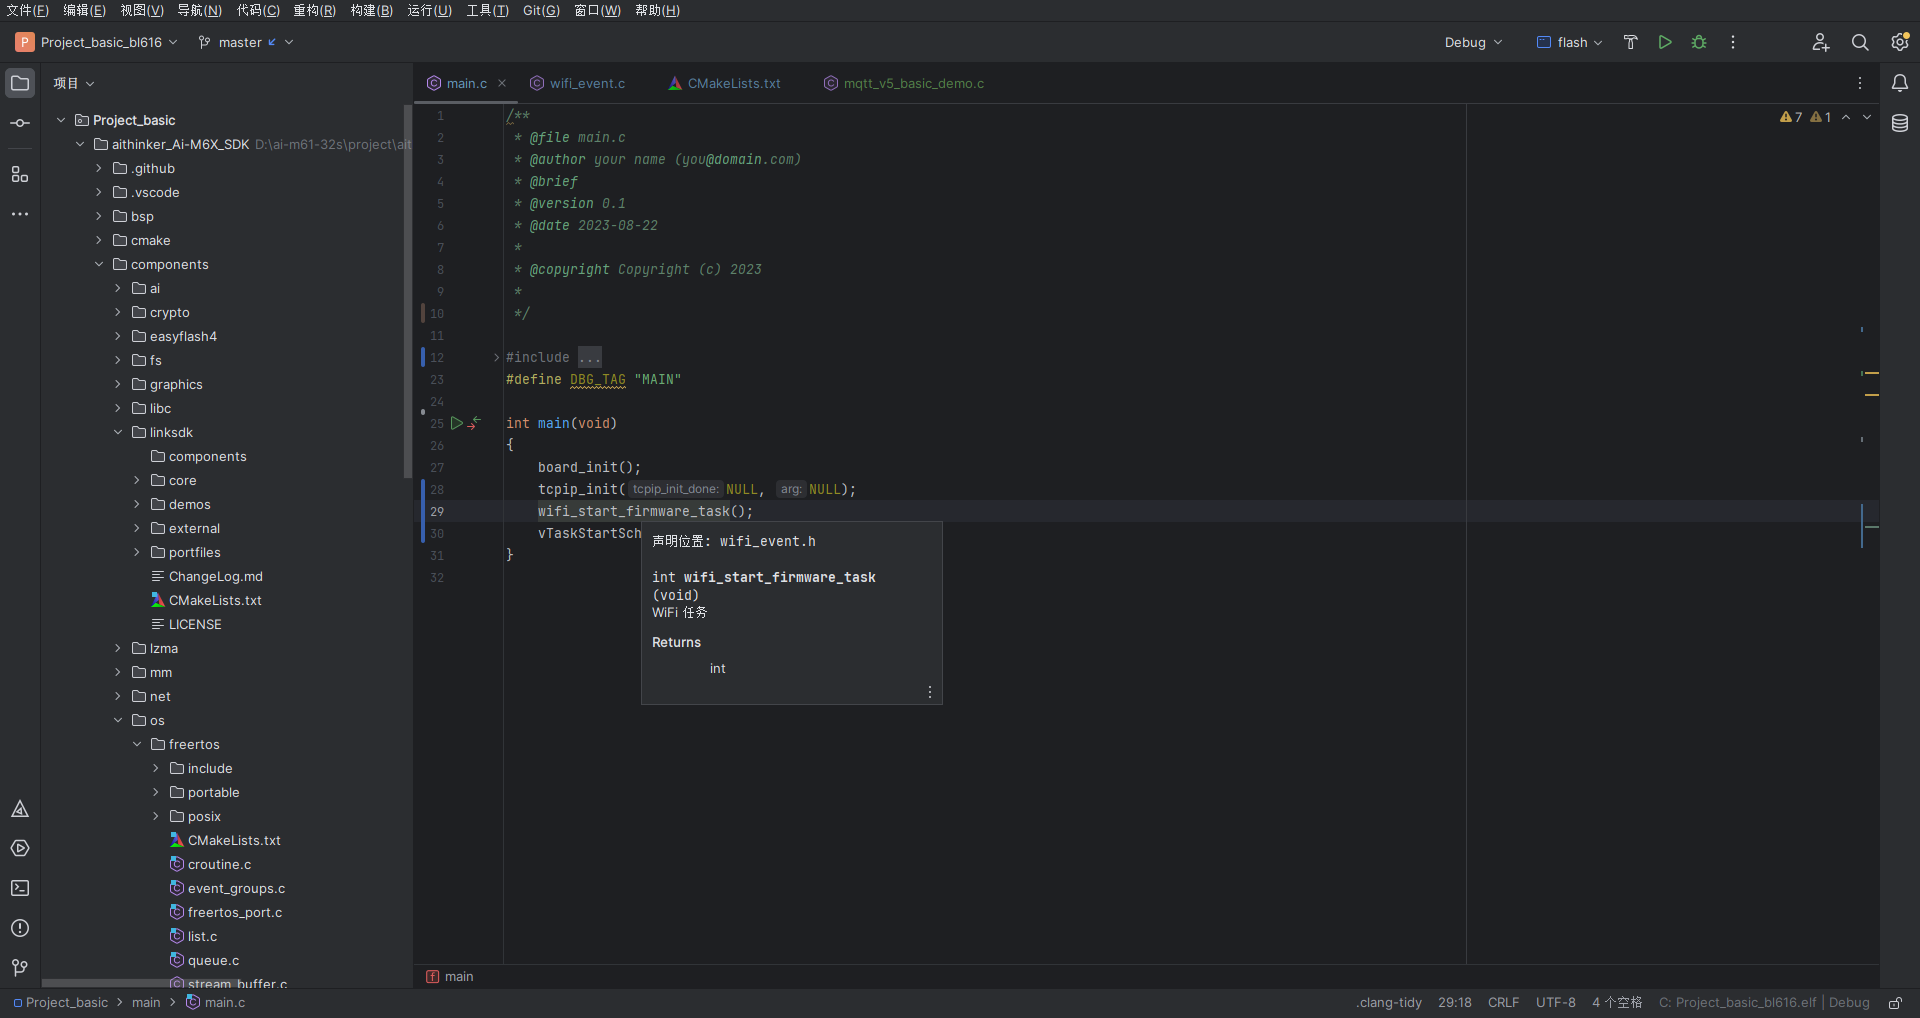Viewport: 1920px width, 1018px height.
Task: Open the Services tool window icon
Action: tap(20, 848)
